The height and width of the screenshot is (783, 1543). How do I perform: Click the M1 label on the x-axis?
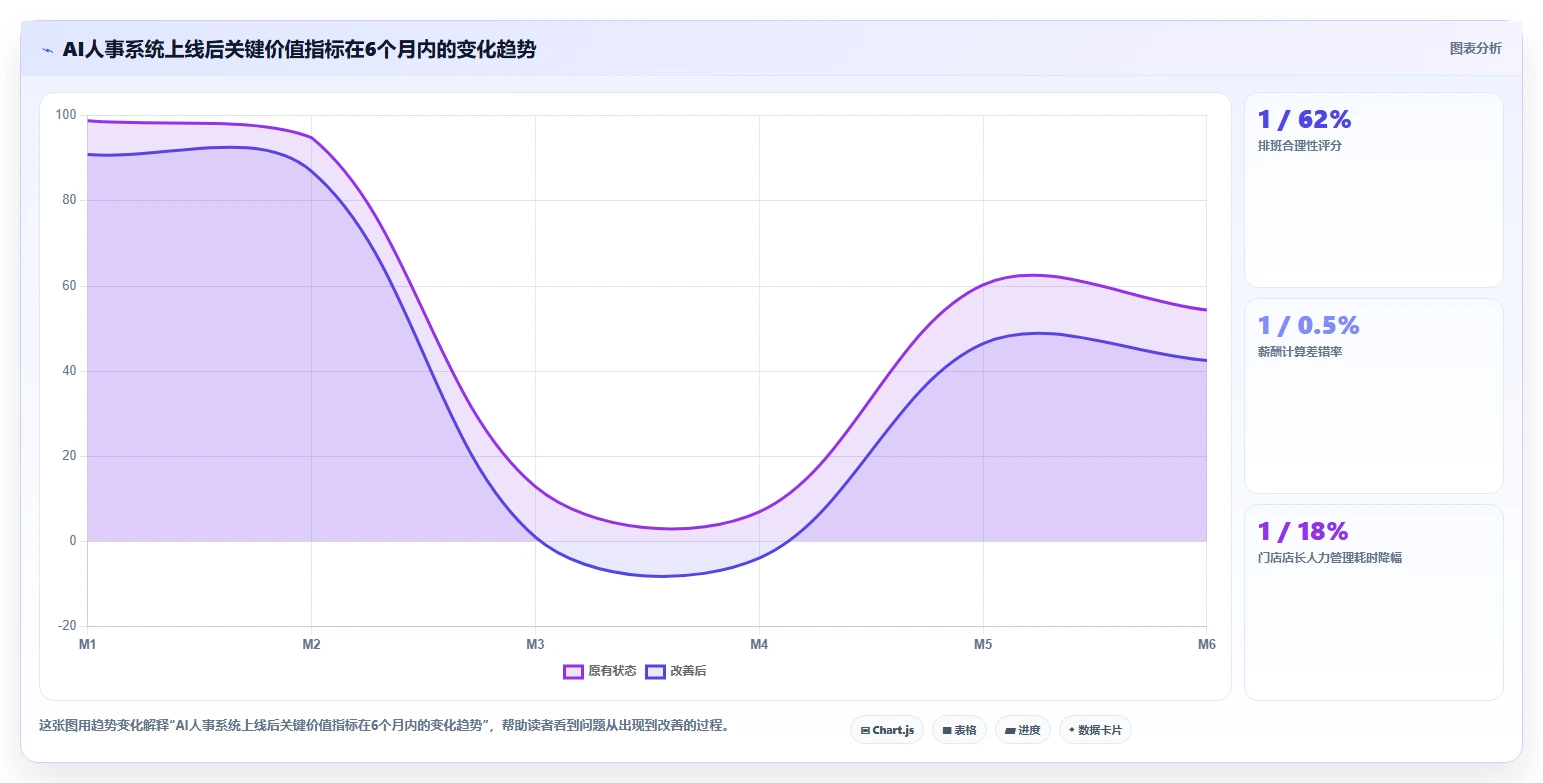click(x=88, y=644)
